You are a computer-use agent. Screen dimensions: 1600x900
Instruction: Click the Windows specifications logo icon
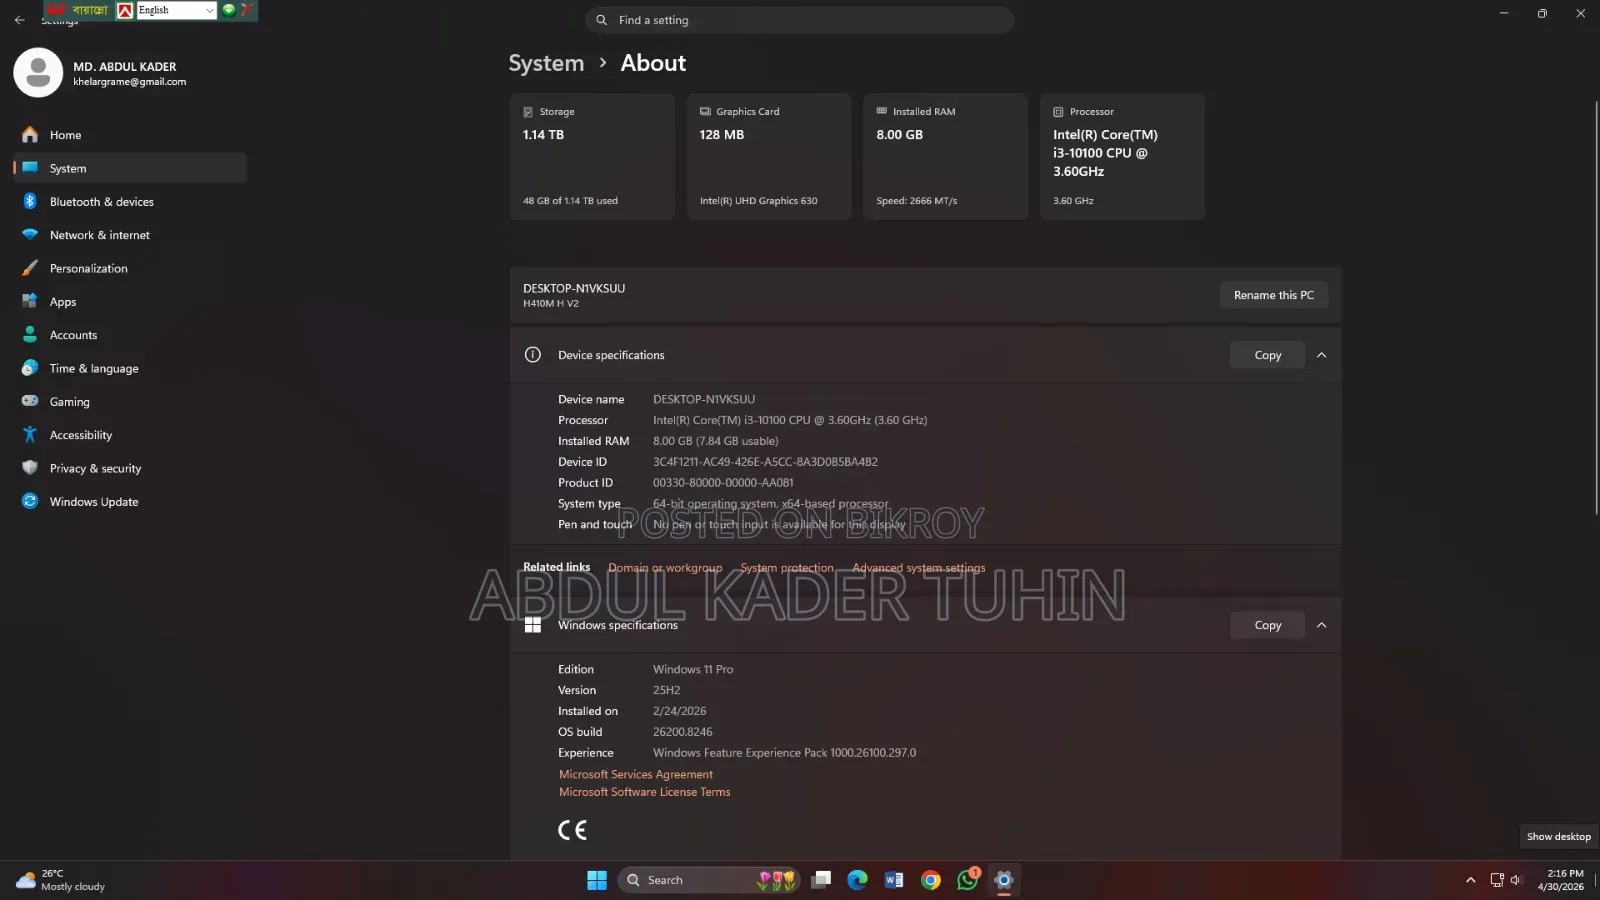[533, 625]
